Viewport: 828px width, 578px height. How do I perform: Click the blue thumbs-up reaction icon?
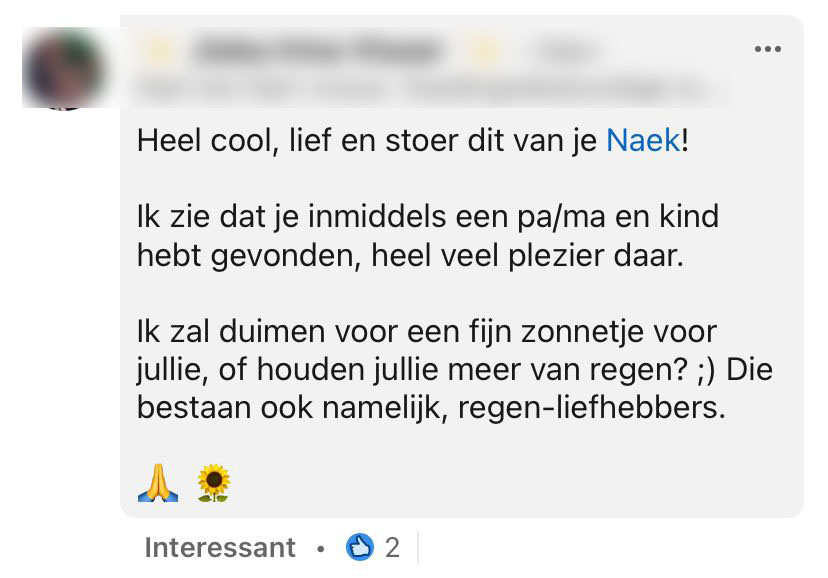pos(359,547)
